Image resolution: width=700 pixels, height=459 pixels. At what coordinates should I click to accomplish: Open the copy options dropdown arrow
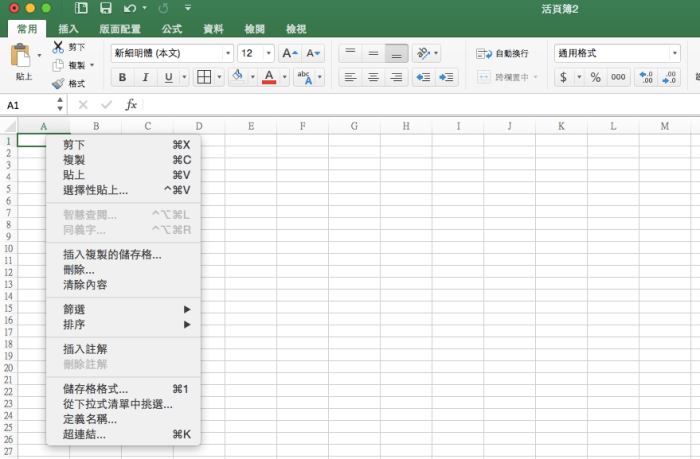(x=92, y=65)
